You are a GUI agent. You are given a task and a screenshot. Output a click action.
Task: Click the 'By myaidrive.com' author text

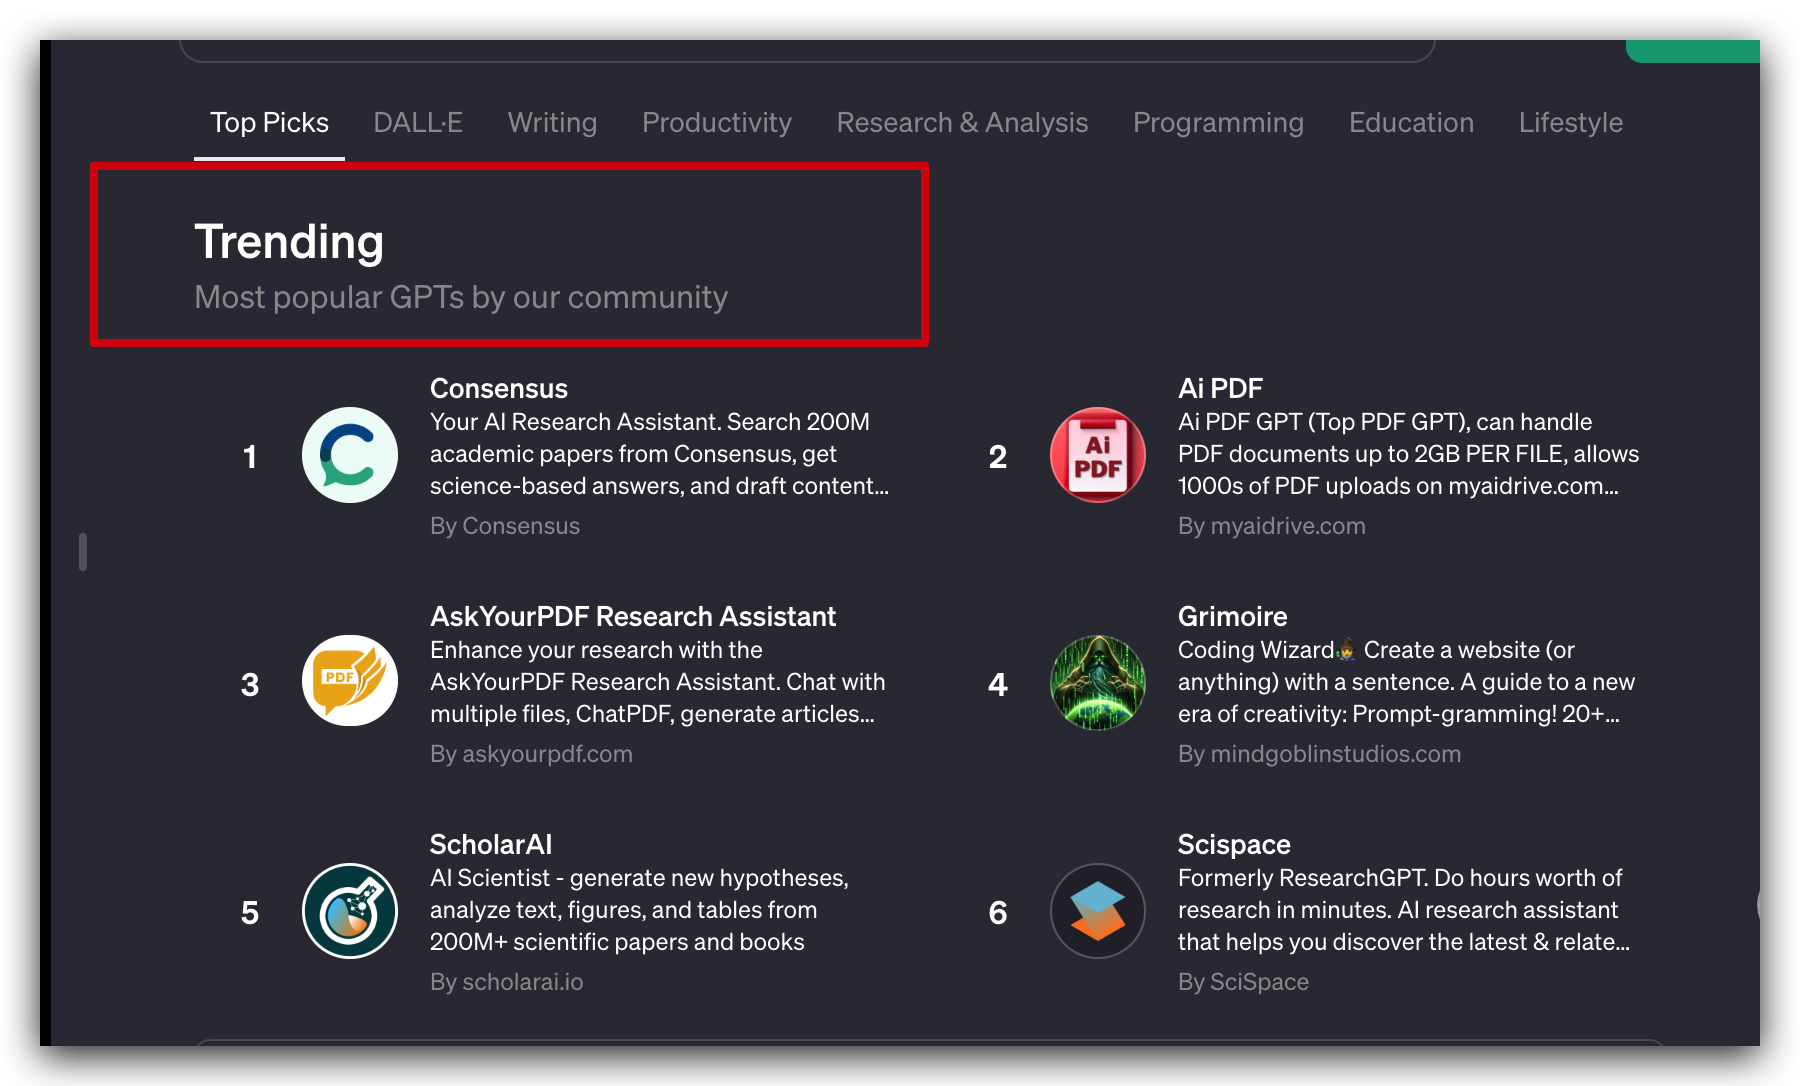[x=1272, y=526]
